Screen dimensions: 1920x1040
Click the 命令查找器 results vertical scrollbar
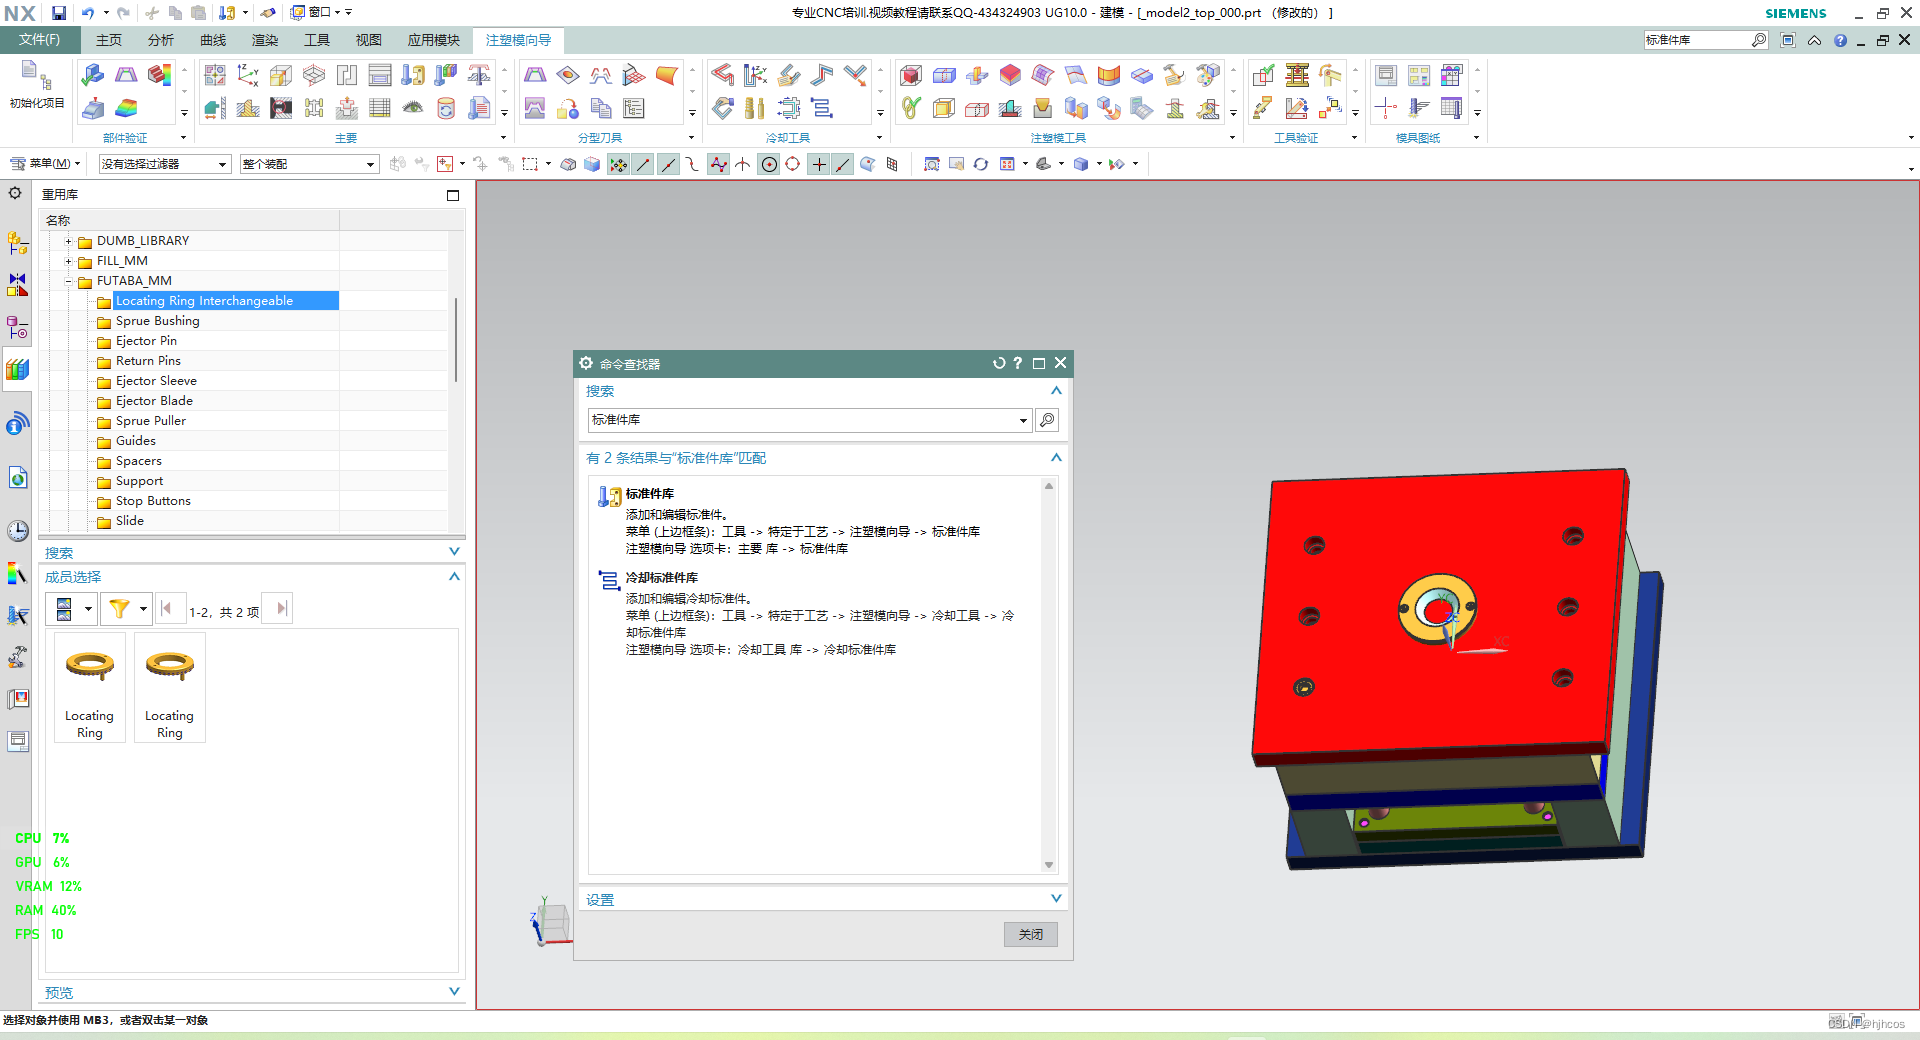coord(1048,677)
